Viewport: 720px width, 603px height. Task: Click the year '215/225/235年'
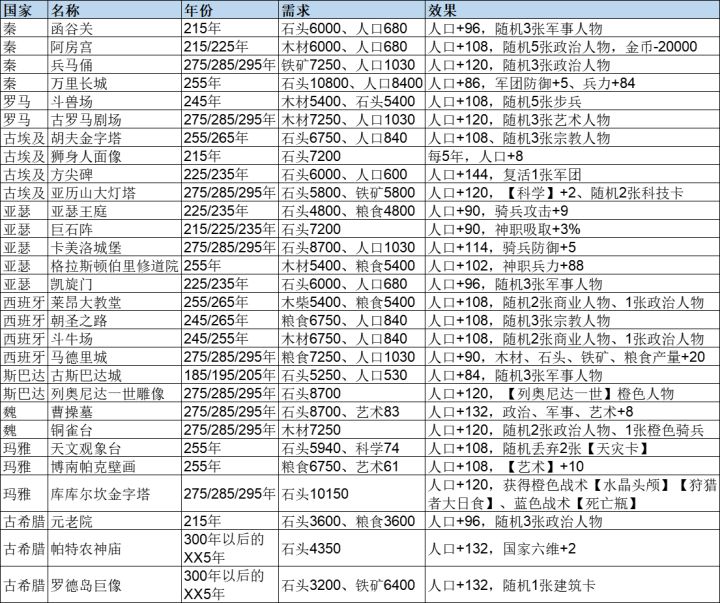[230, 229]
